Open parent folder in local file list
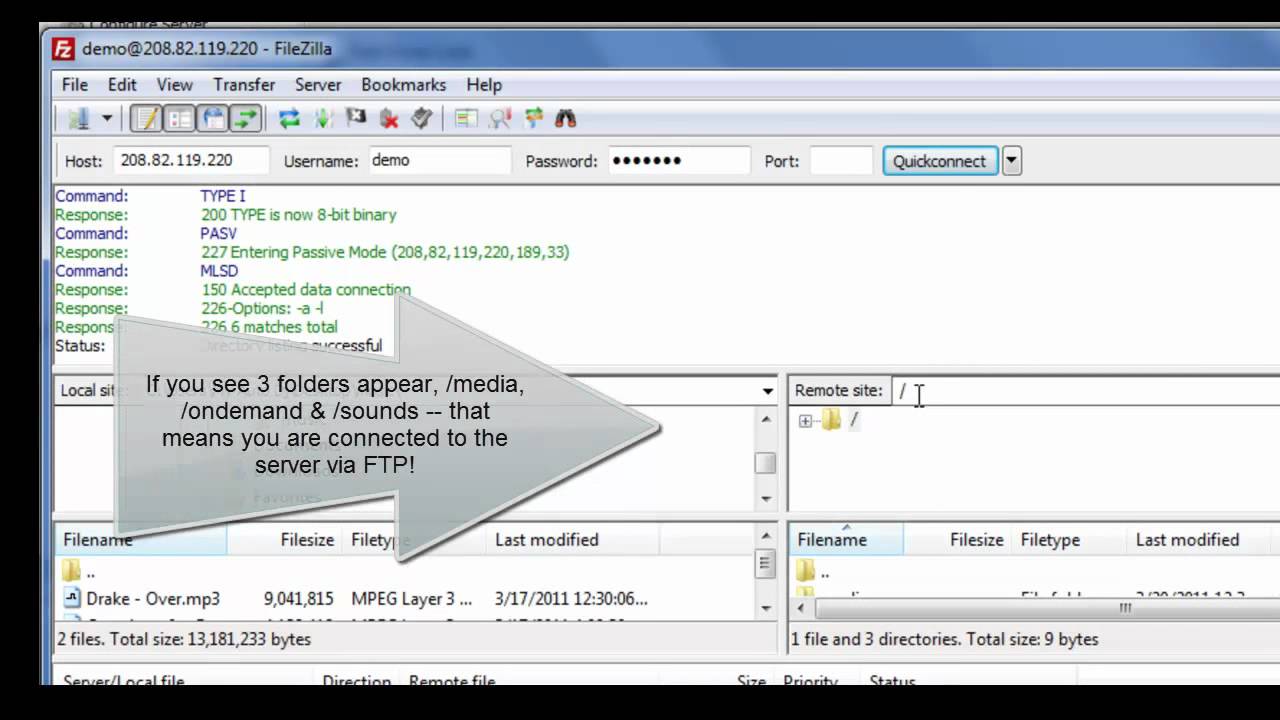1280x720 pixels. [80, 572]
